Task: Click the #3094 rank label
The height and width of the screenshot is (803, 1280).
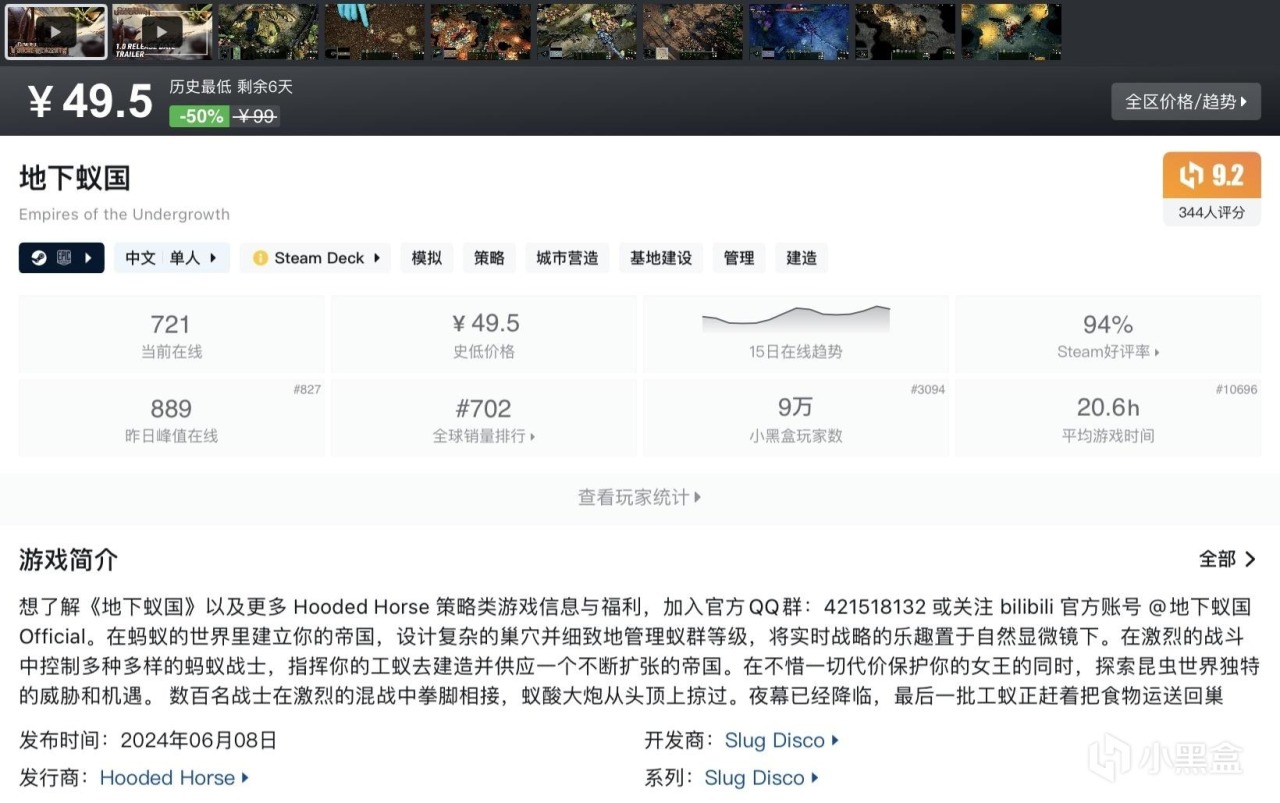Action: click(927, 389)
